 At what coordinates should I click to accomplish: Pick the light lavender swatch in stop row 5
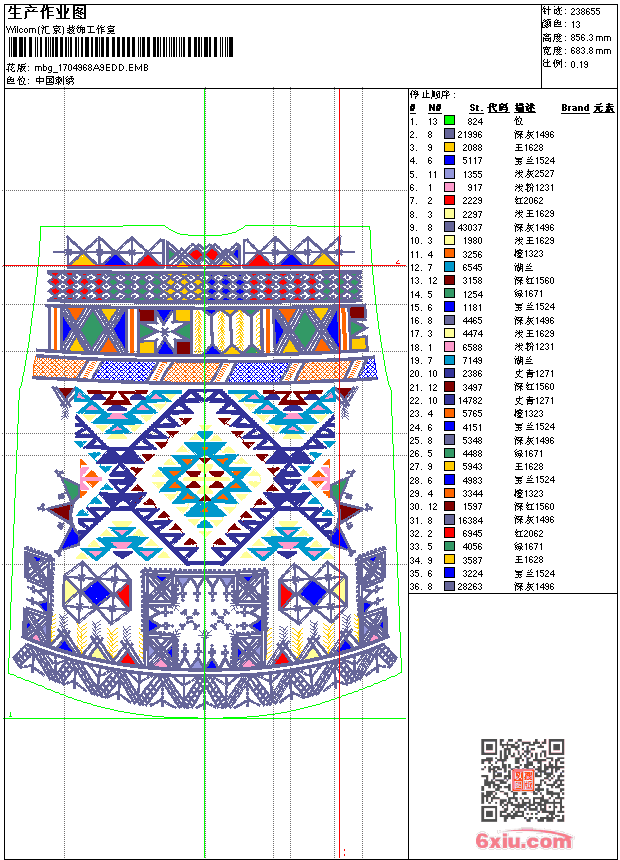449,174
